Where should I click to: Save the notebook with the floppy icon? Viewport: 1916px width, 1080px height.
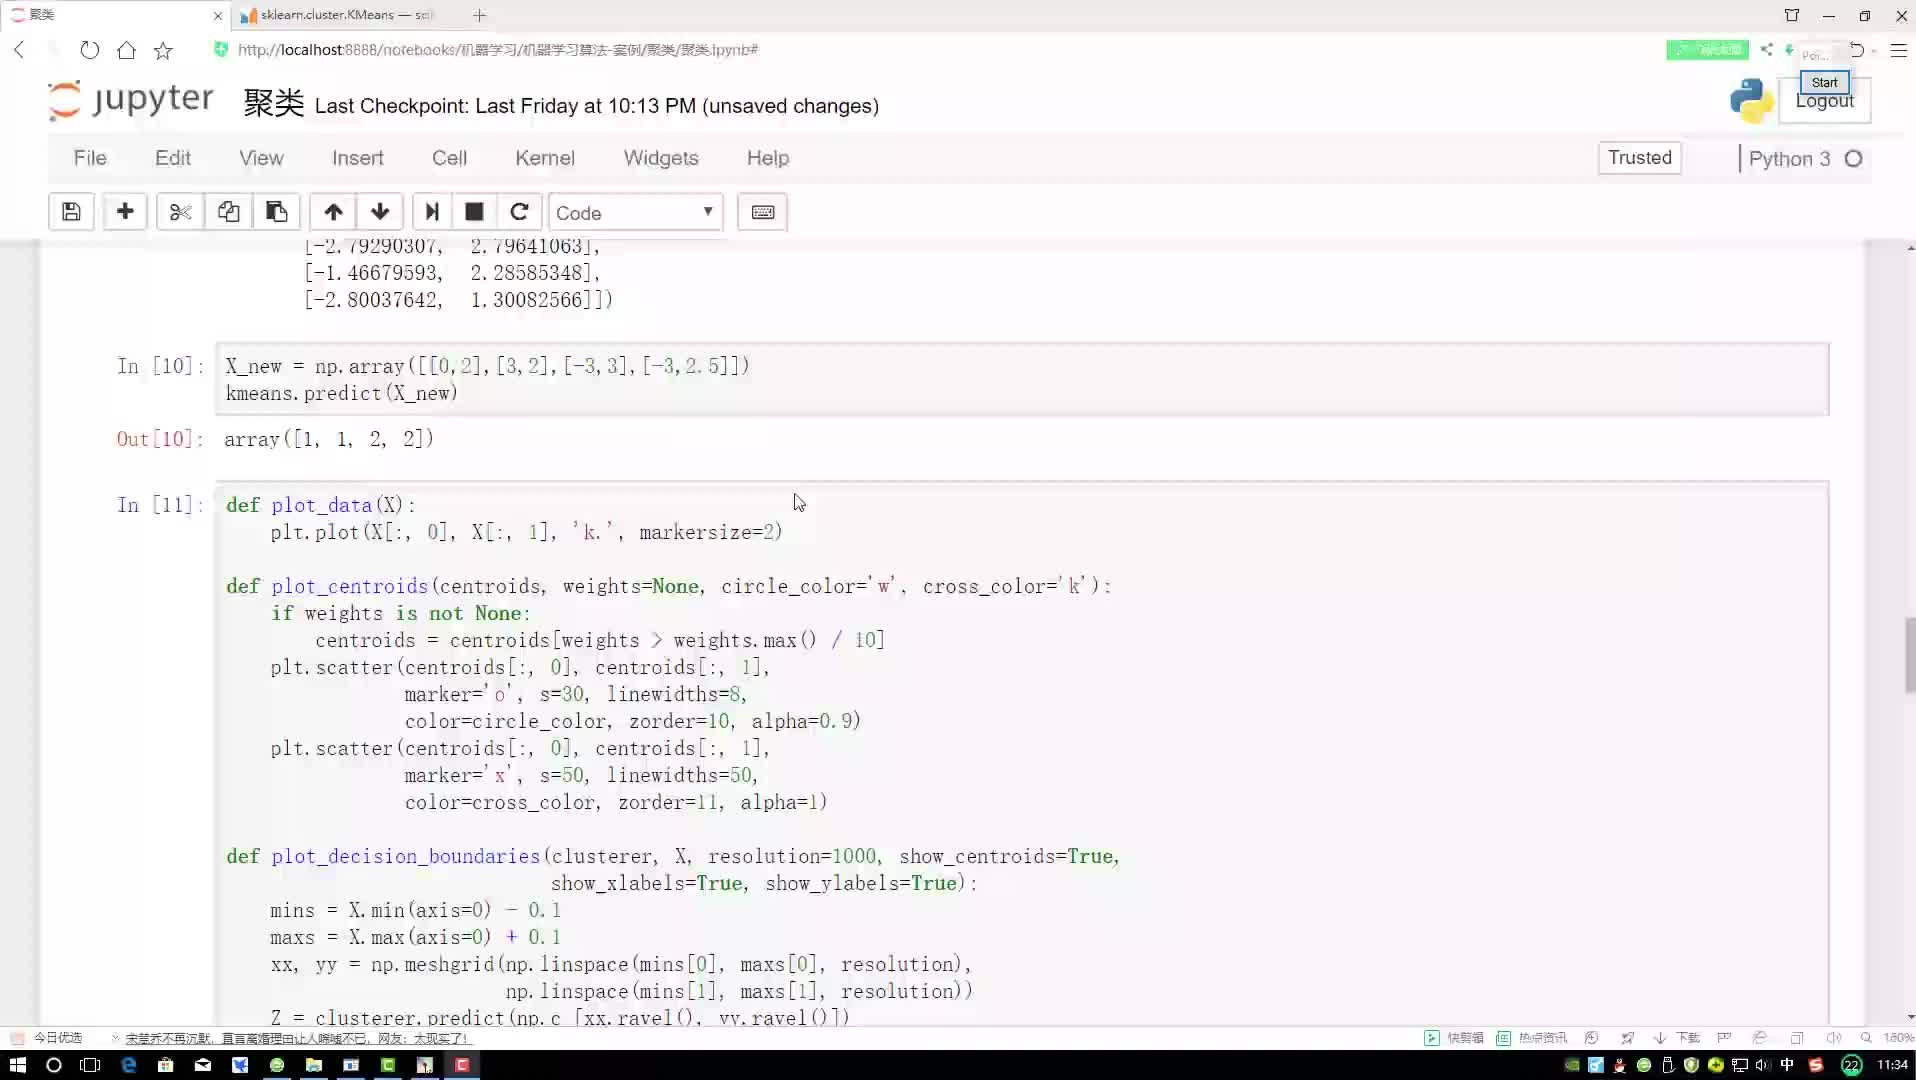pos(71,212)
